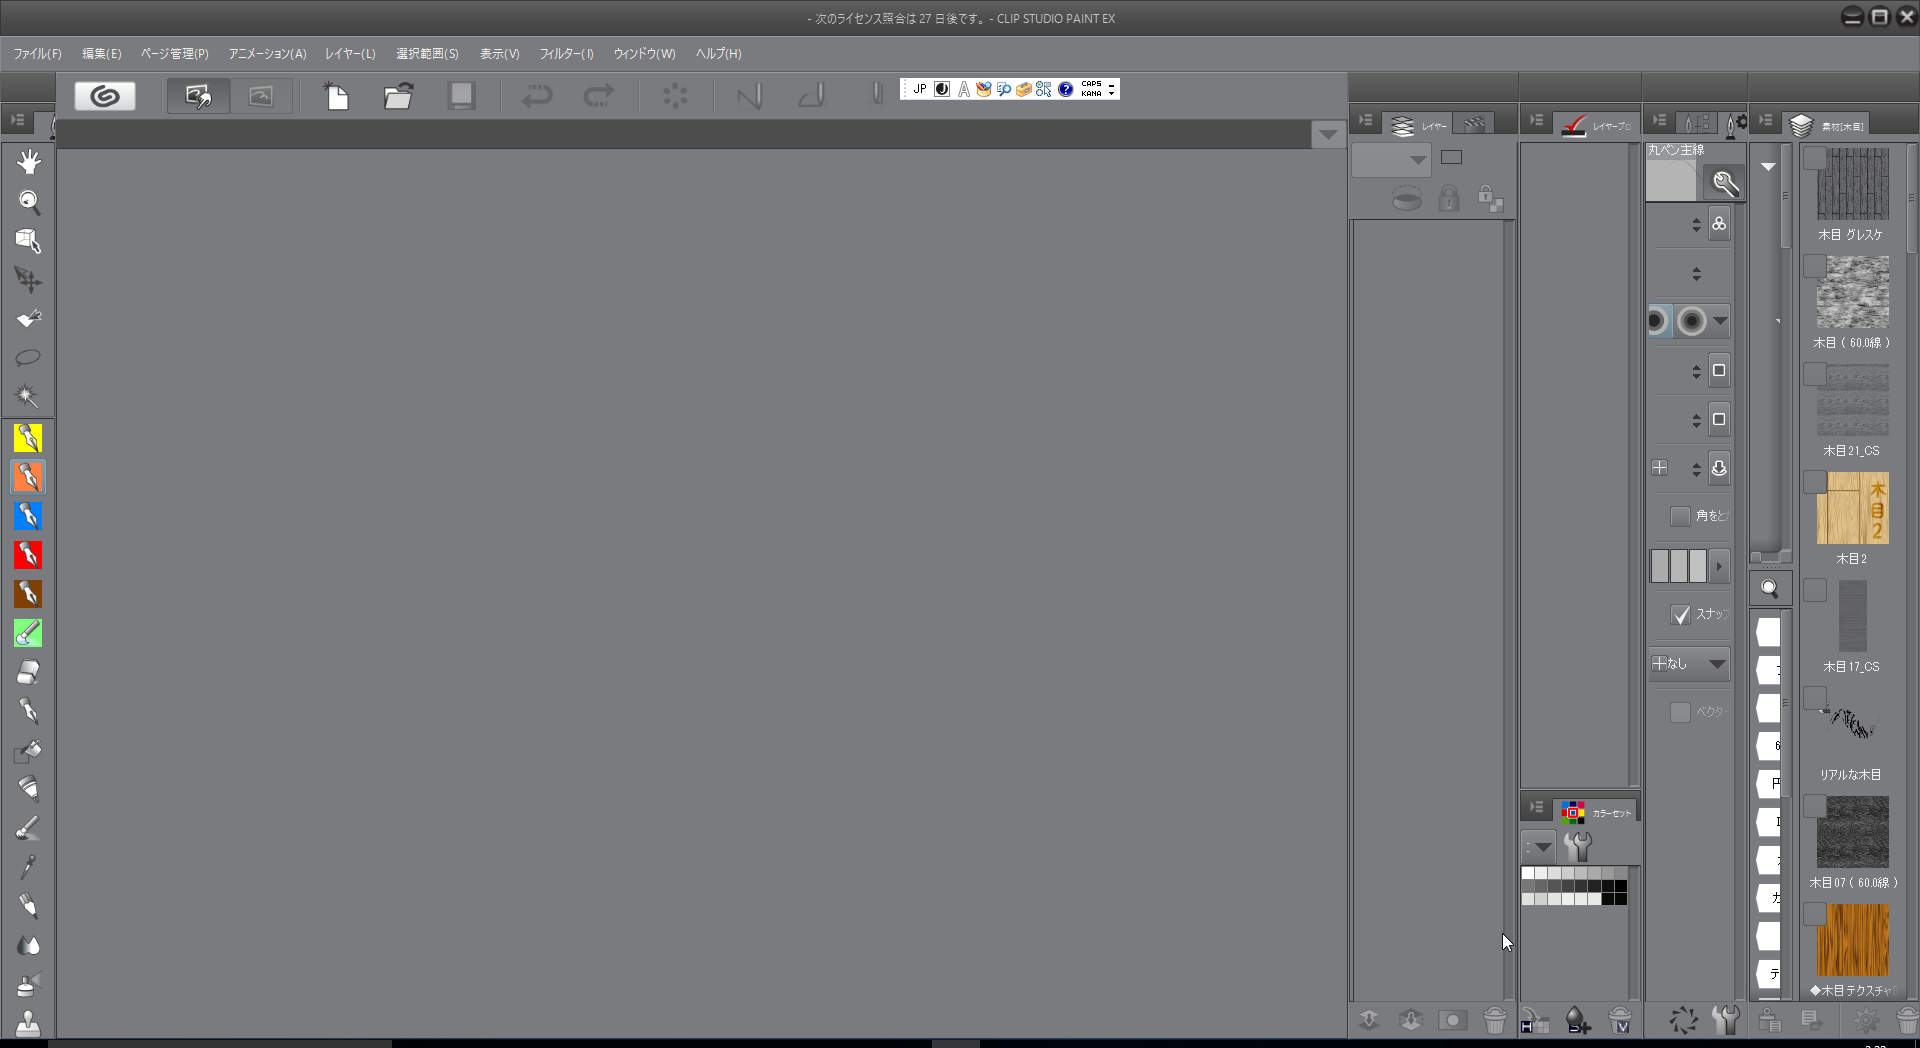The height and width of the screenshot is (1048, 1920).
Task: Check the box on 木目21_CS material
Action: tap(1815, 374)
